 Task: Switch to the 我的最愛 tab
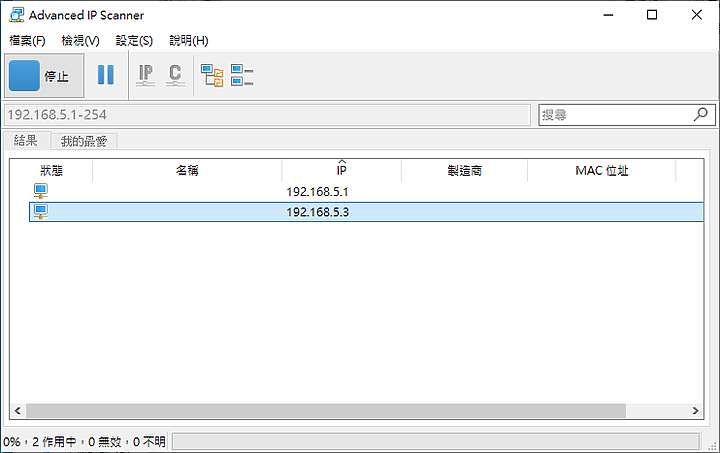(84, 141)
